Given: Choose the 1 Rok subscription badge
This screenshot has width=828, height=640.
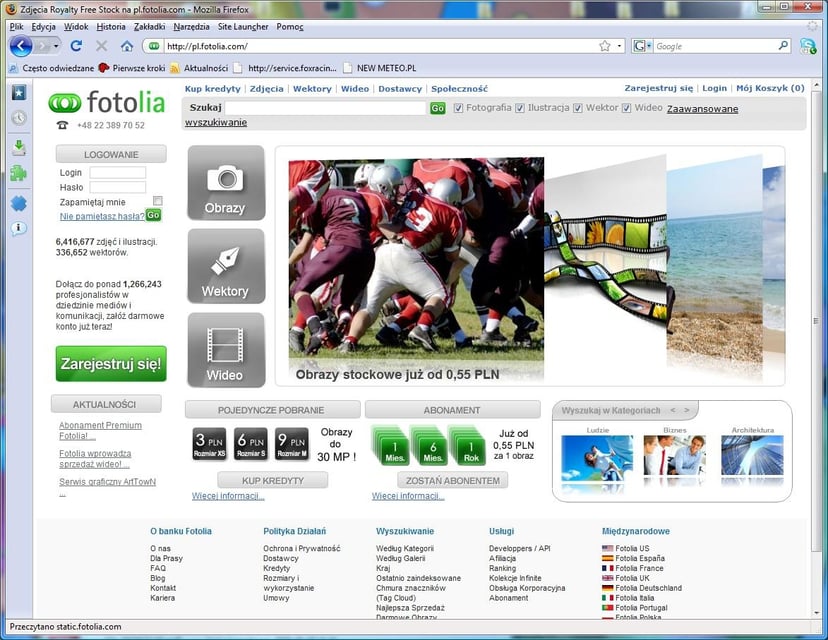Looking at the screenshot, I should [x=468, y=447].
